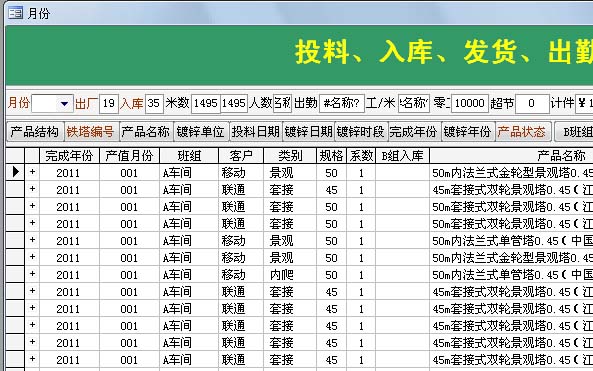Expand the subdatasheet of the 内爬 row

(32, 274)
